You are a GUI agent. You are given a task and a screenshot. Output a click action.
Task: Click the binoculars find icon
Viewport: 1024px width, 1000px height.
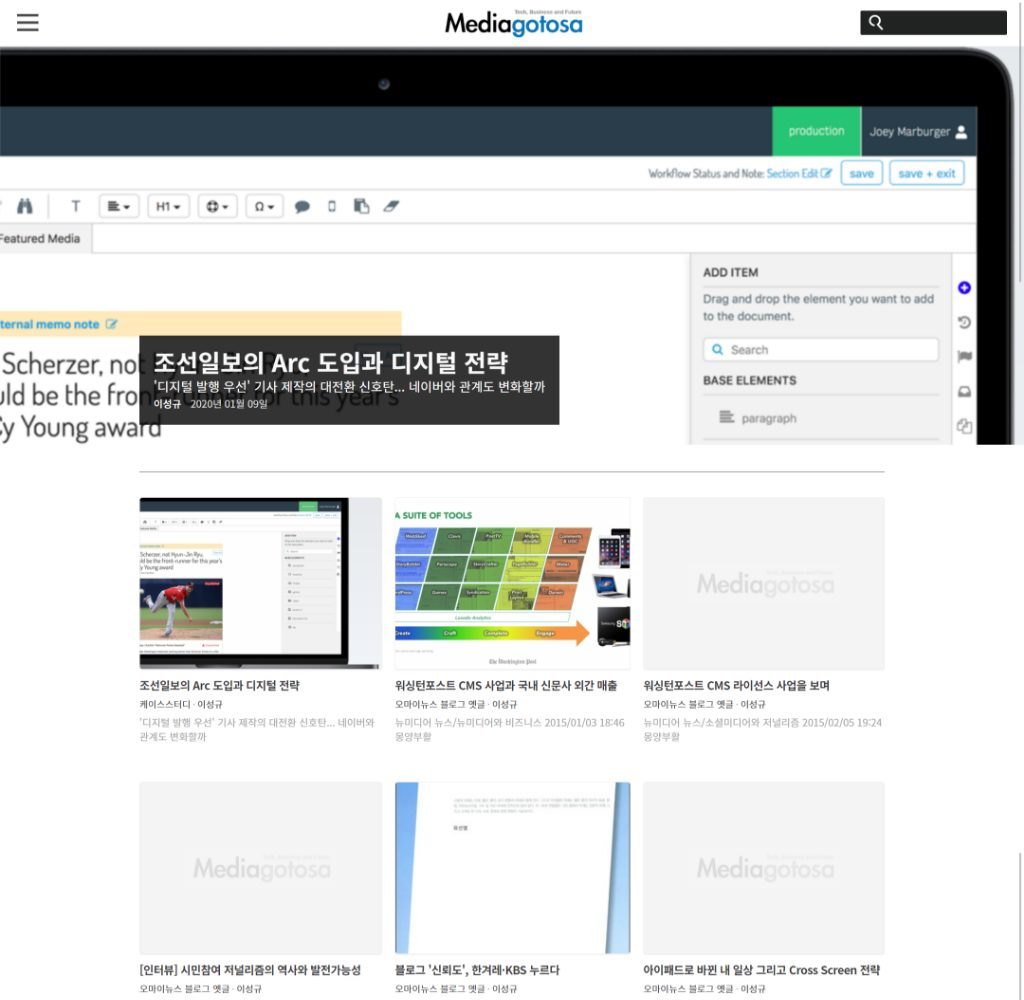pos(25,206)
